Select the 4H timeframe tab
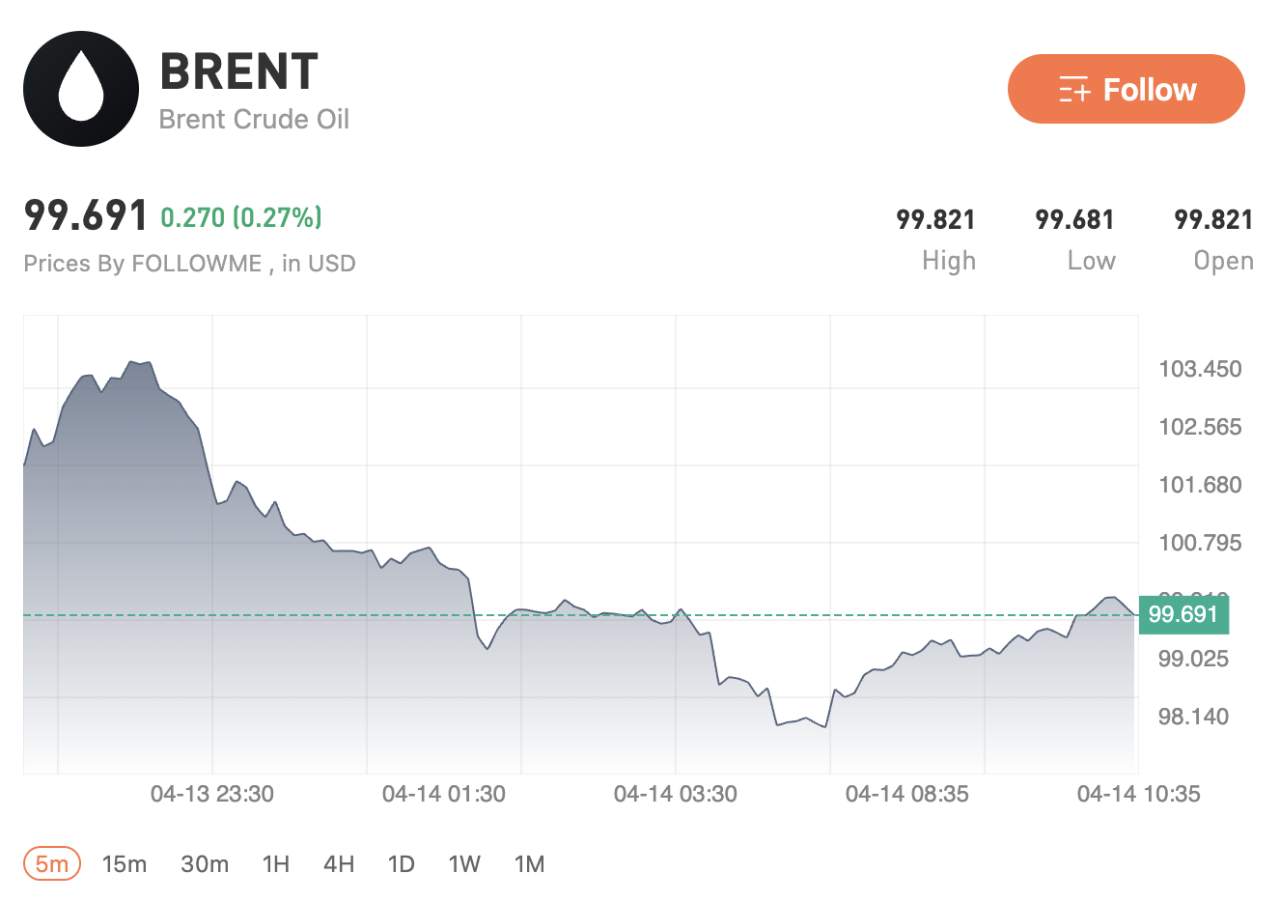Viewport: 1280px width, 902px height. coord(338,864)
